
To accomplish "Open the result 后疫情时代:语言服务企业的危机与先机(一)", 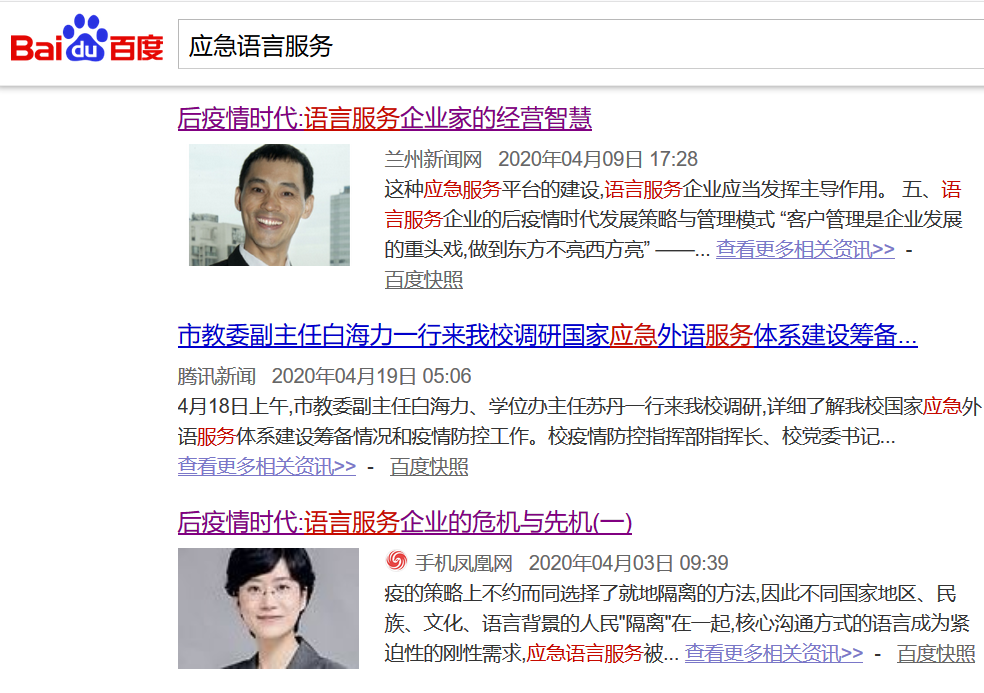I will pos(404,522).
